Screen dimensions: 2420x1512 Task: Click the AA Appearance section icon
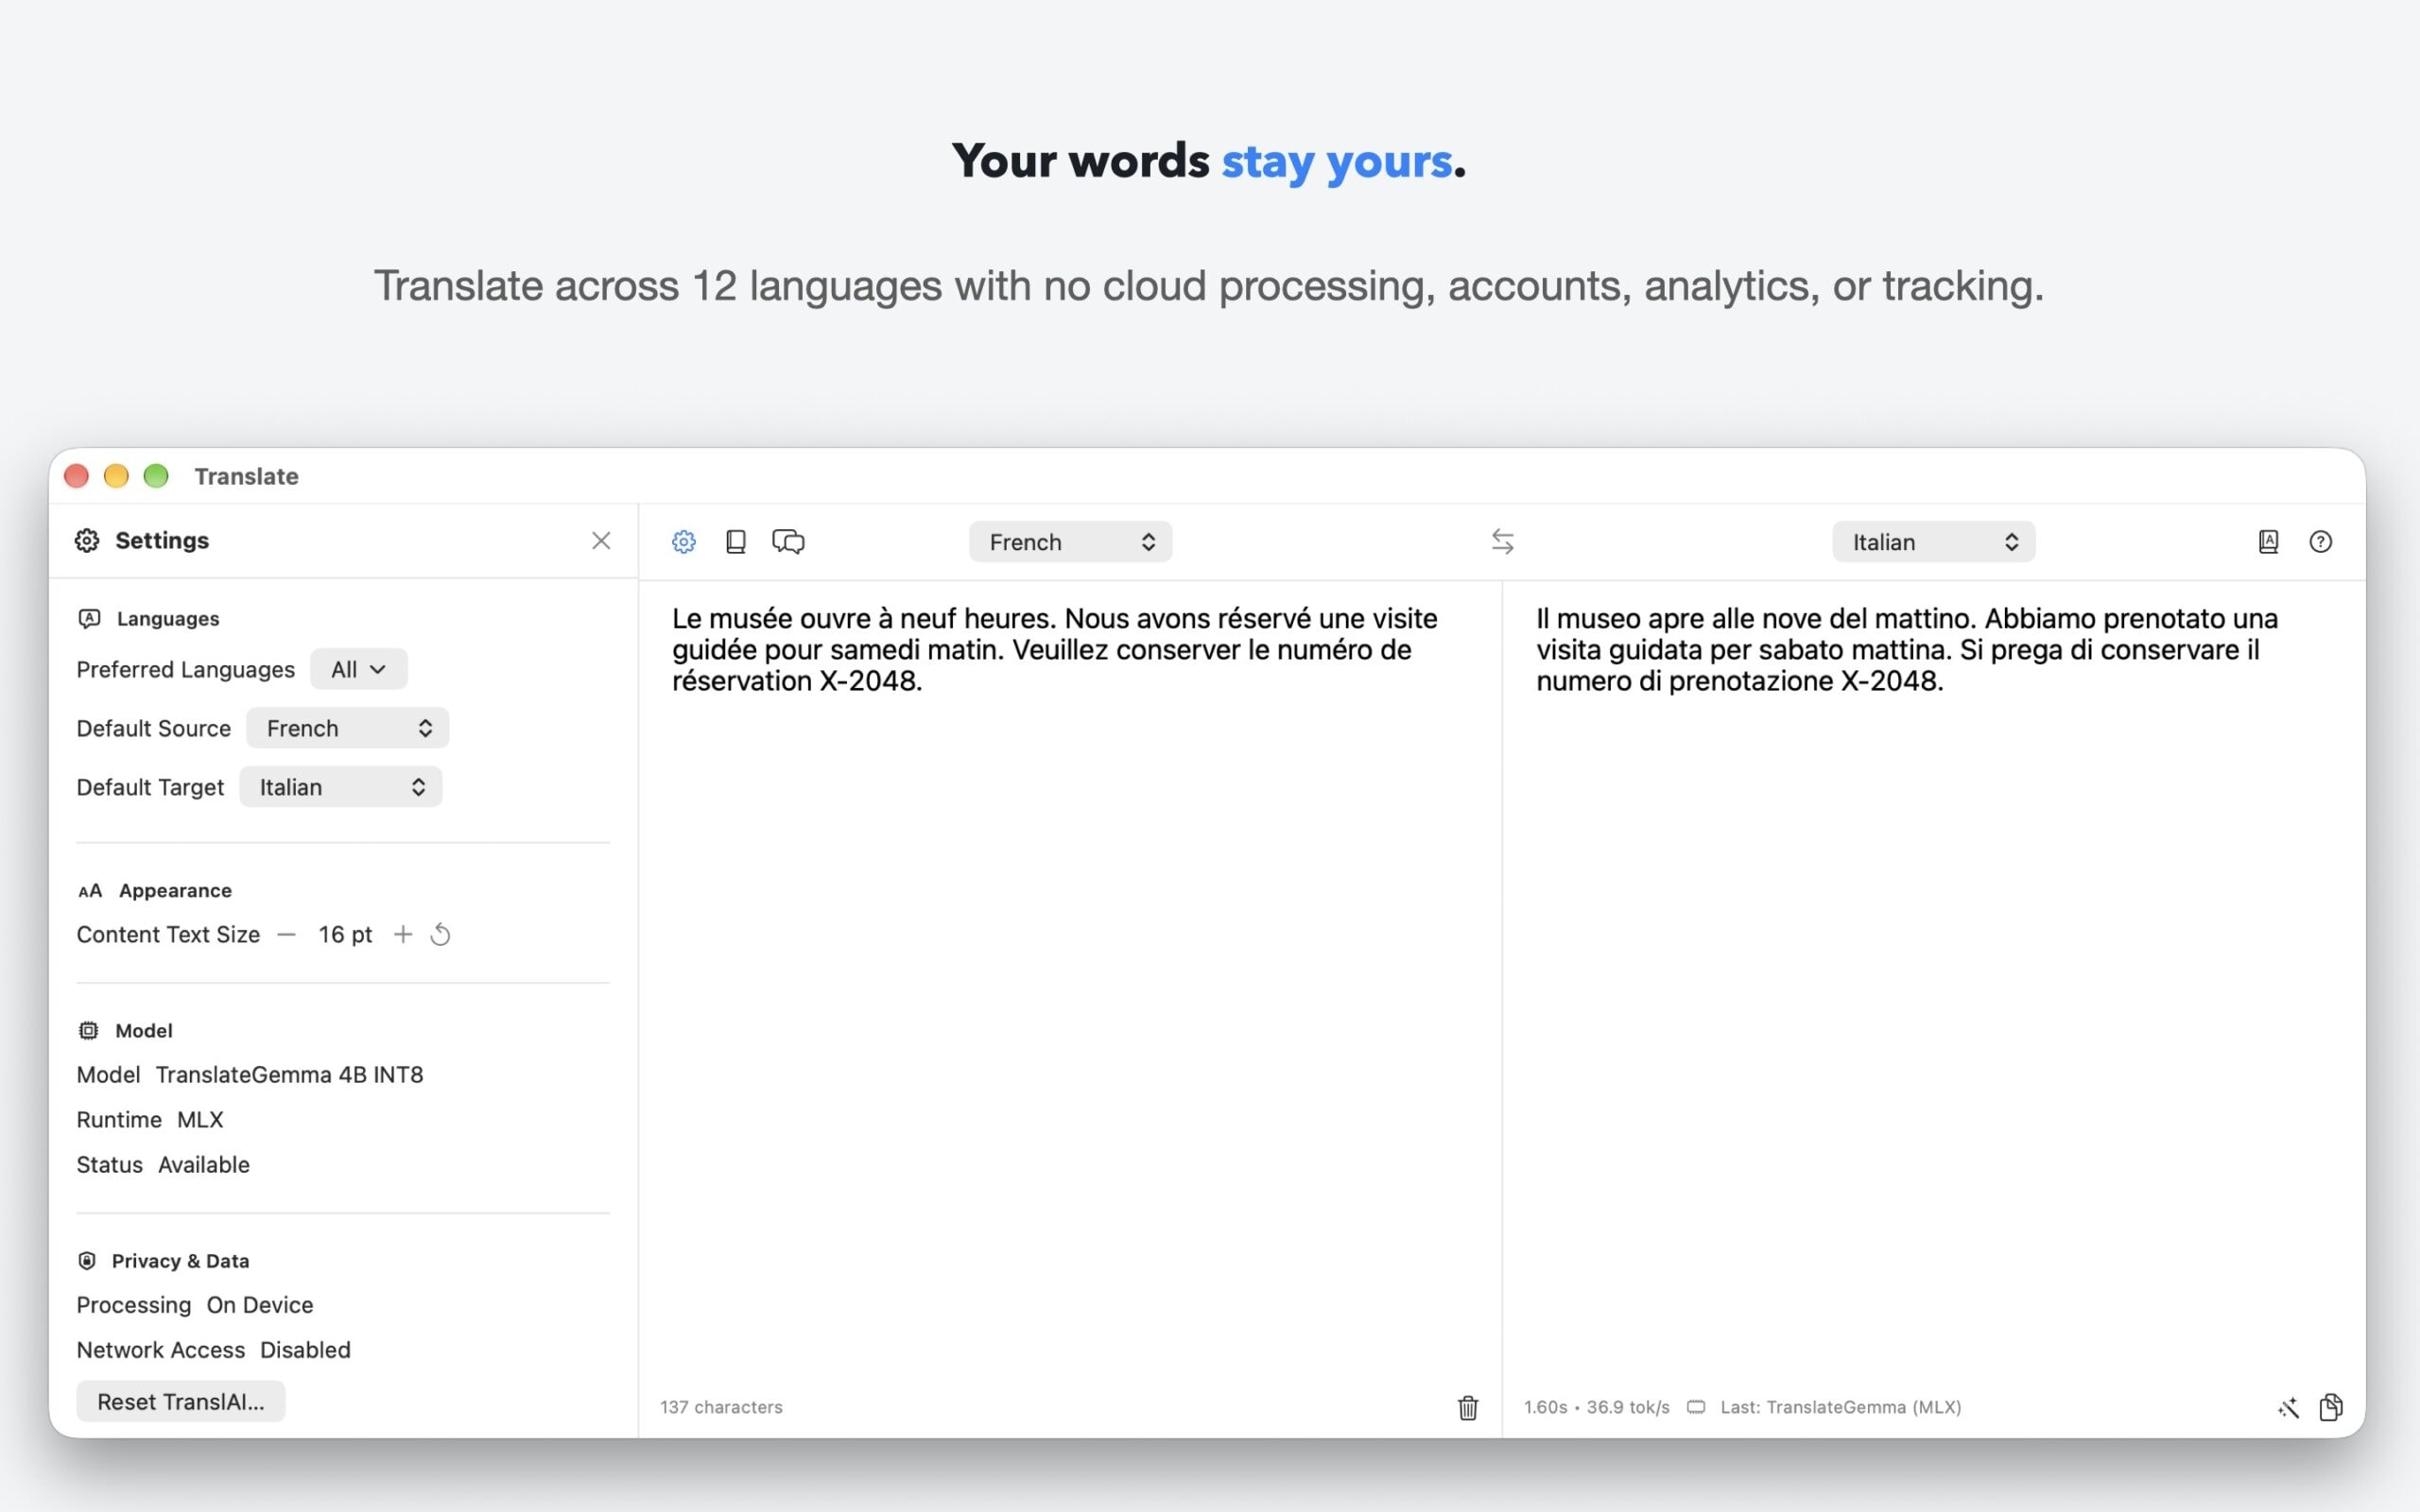point(90,890)
